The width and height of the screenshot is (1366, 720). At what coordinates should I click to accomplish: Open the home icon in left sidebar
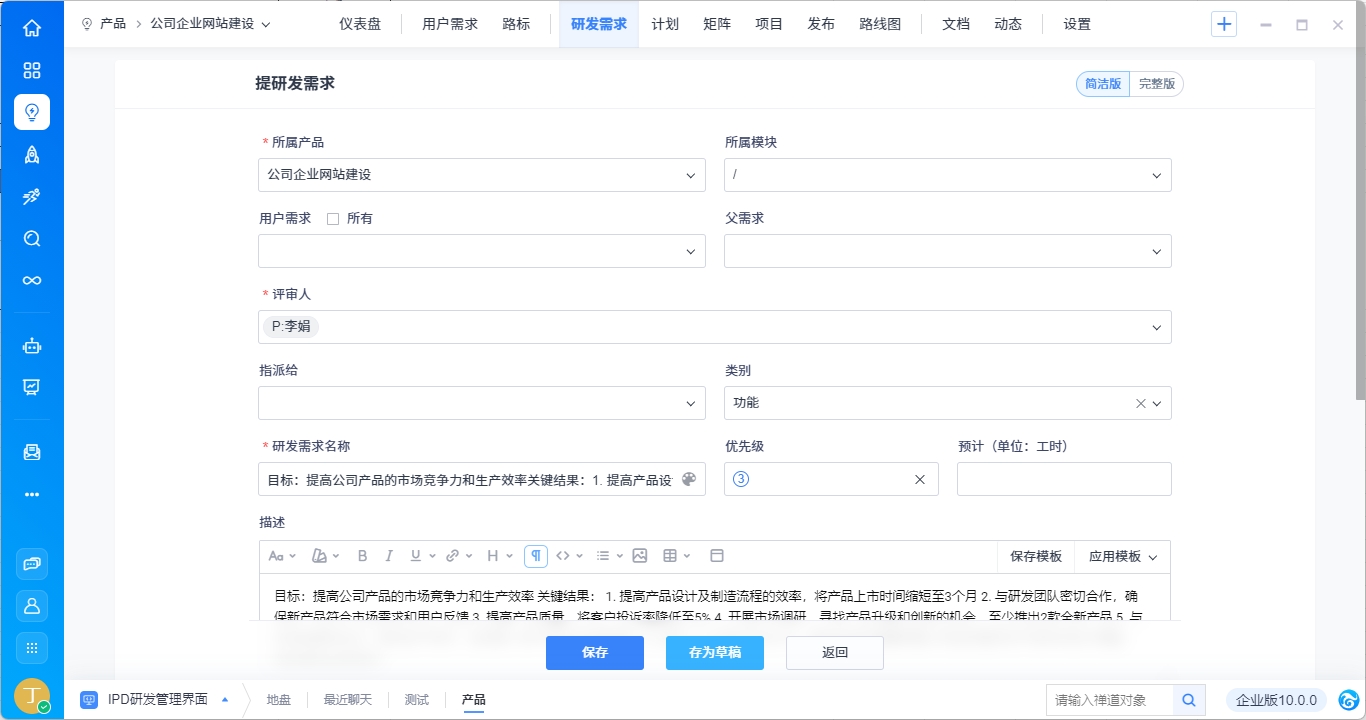click(x=32, y=28)
